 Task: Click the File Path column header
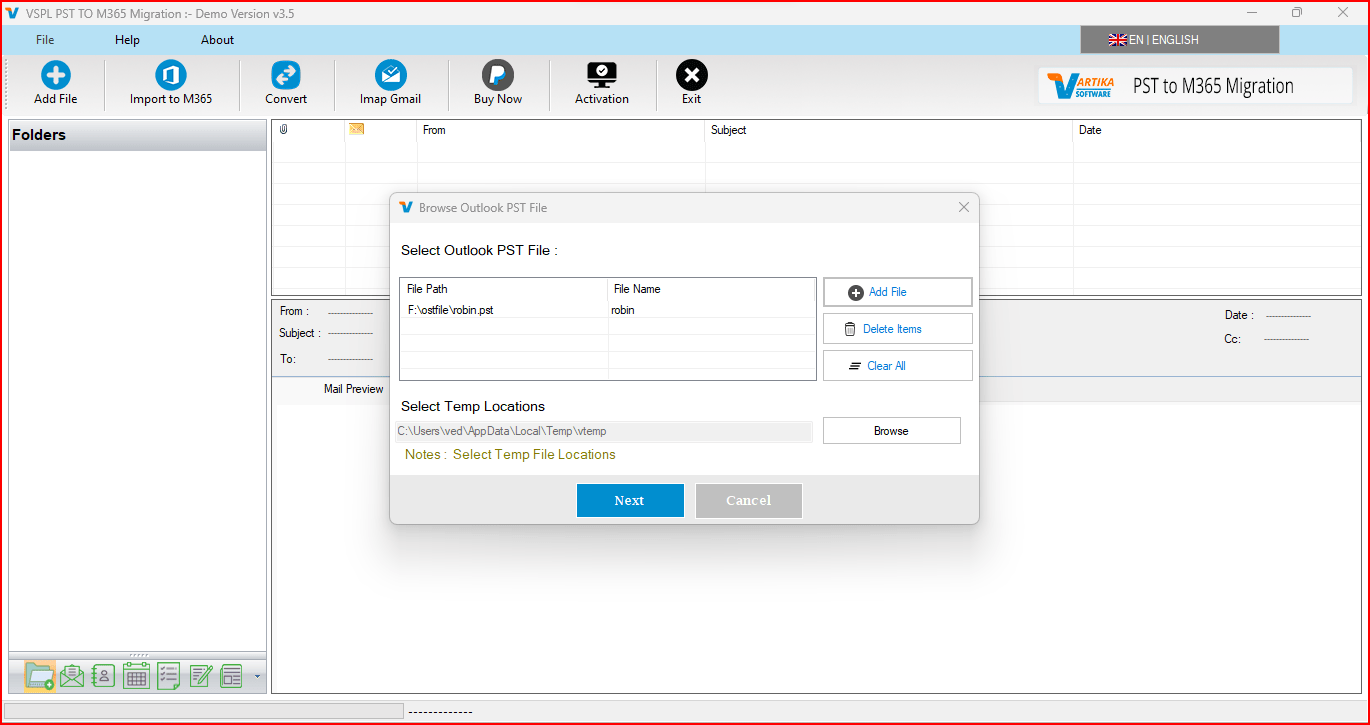(504, 289)
